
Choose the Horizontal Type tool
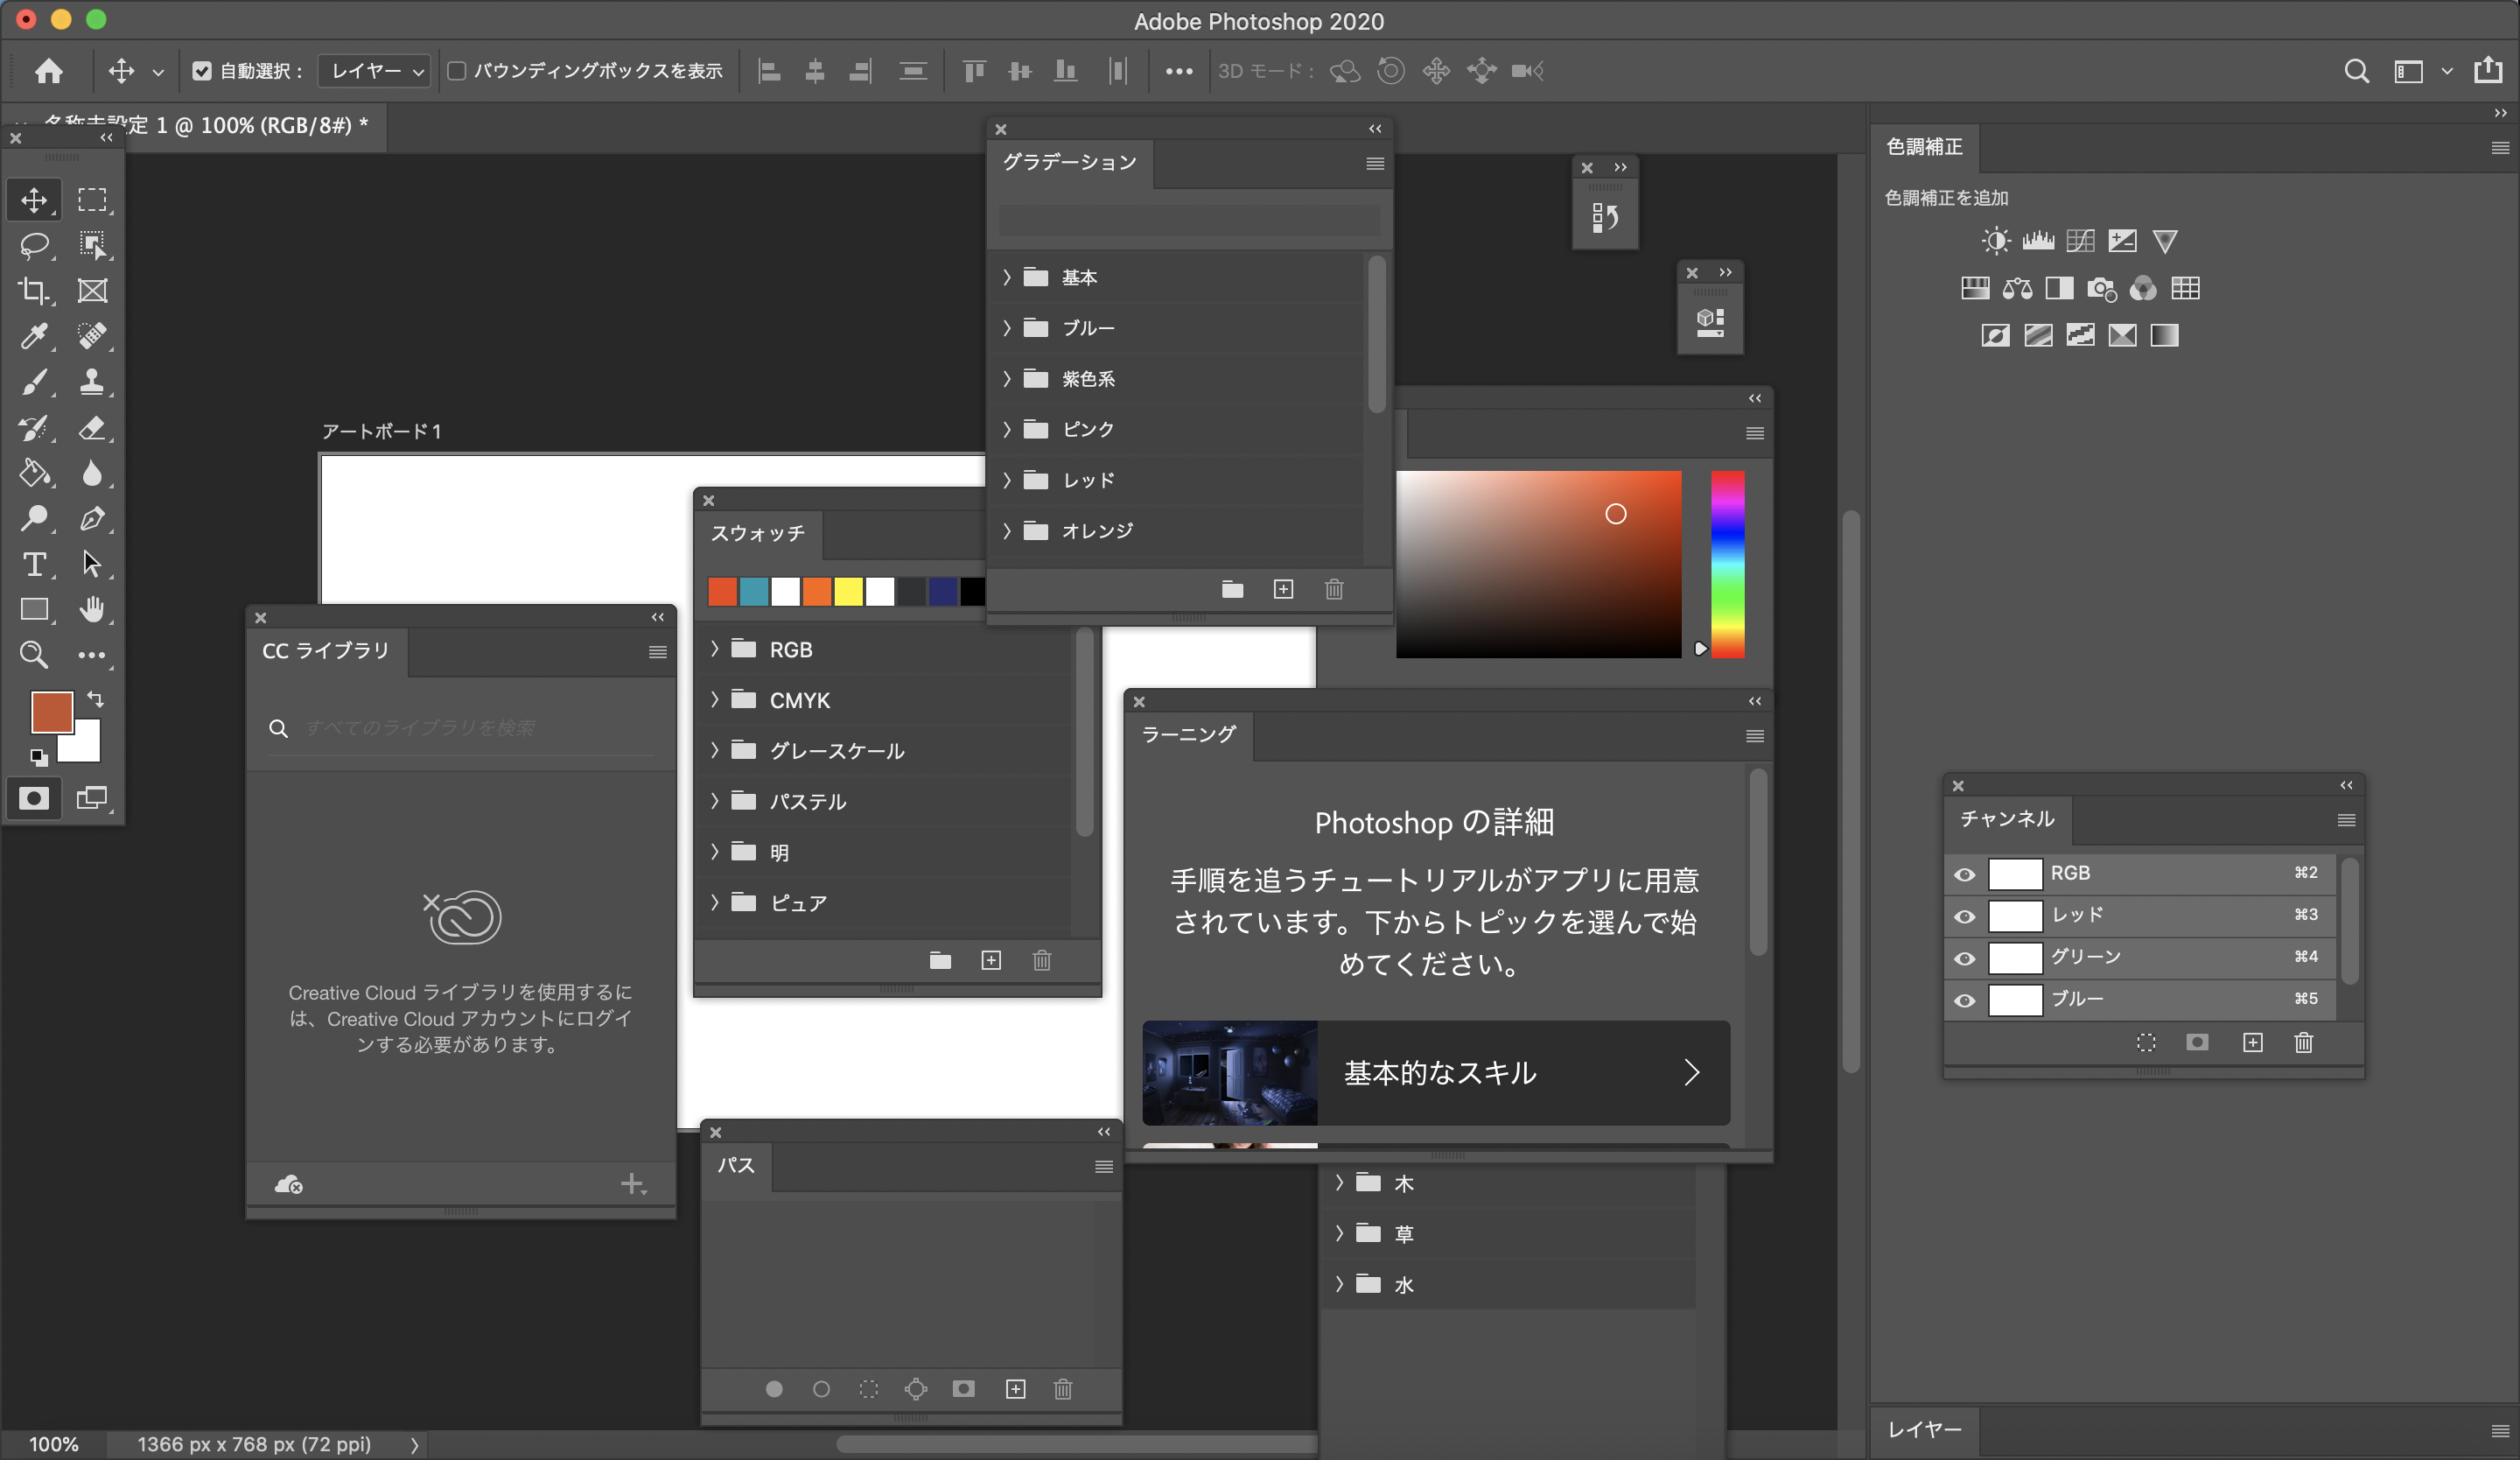tap(34, 564)
